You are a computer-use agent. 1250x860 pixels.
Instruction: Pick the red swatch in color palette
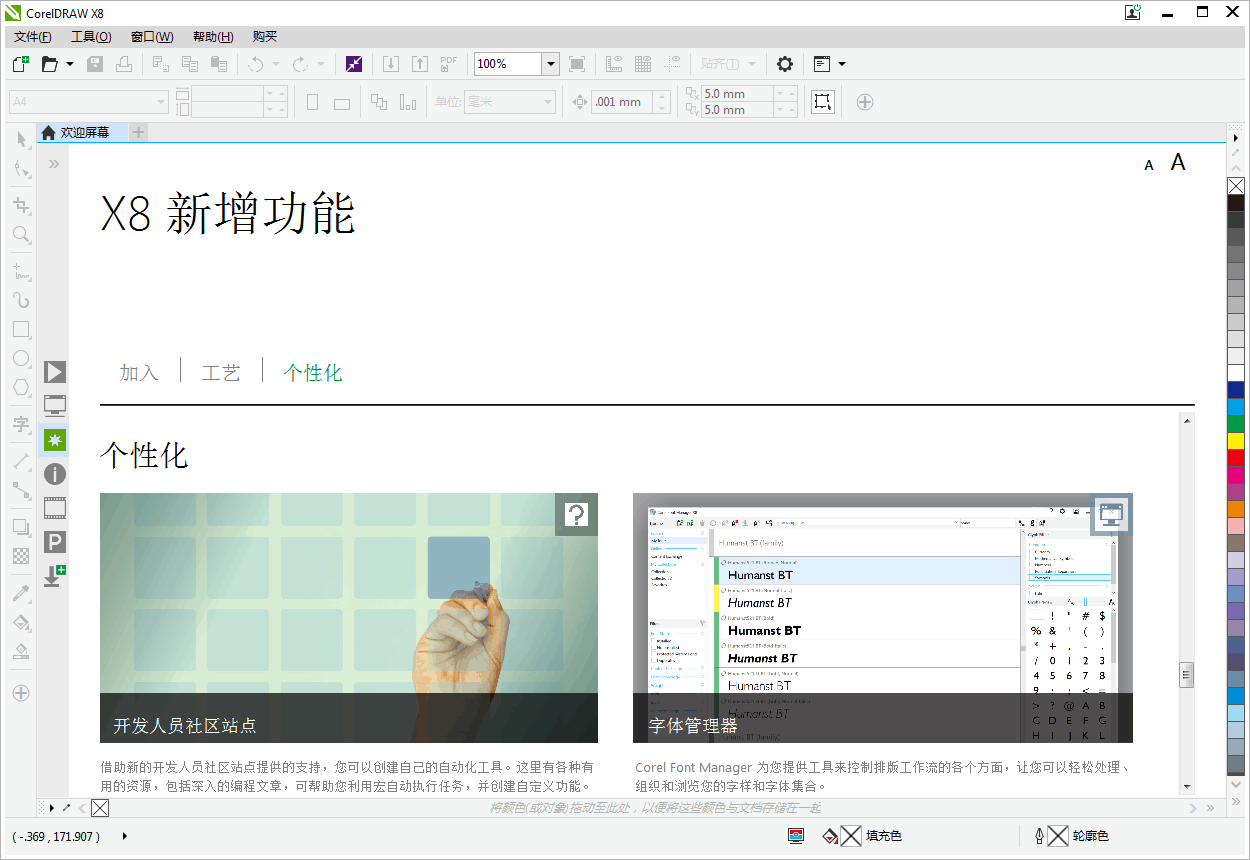coord(1236,457)
